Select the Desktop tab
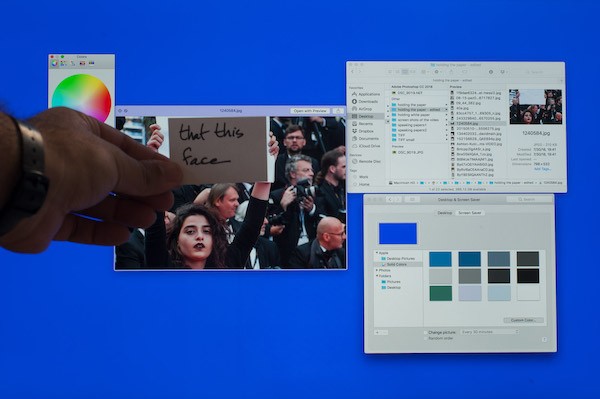 click(x=445, y=213)
